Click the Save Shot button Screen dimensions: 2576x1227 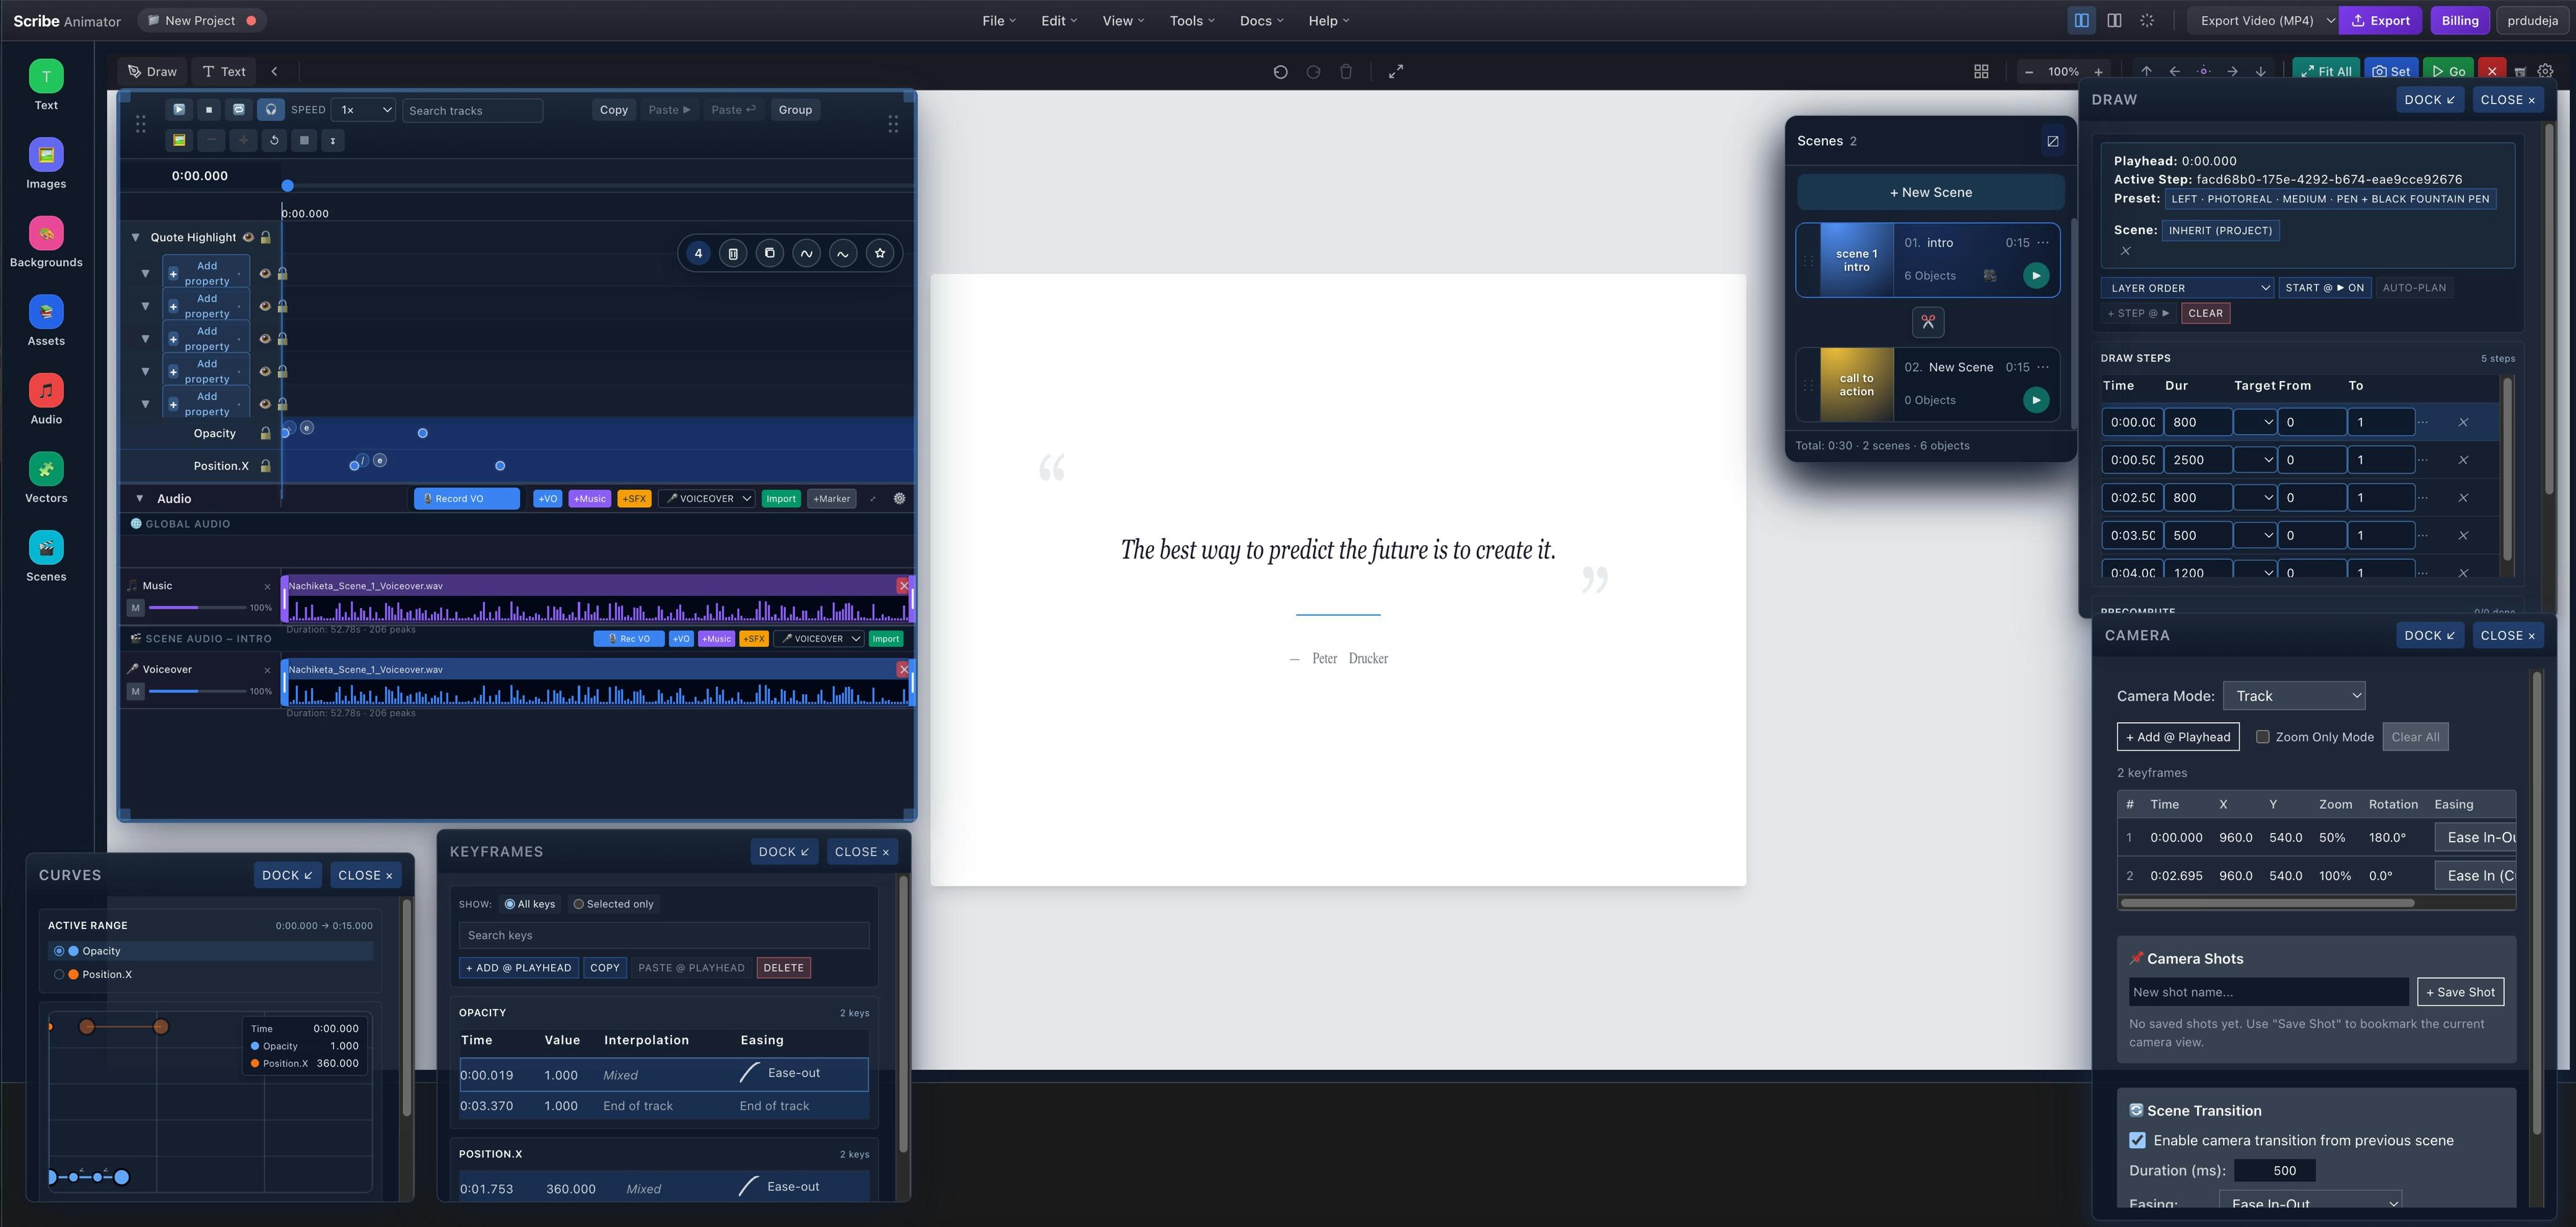2460,992
